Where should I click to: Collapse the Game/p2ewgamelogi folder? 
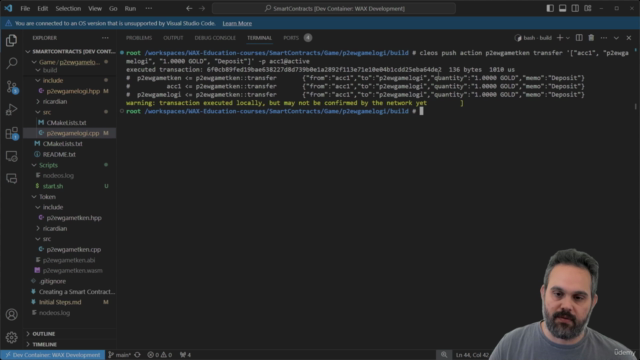click(69, 62)
